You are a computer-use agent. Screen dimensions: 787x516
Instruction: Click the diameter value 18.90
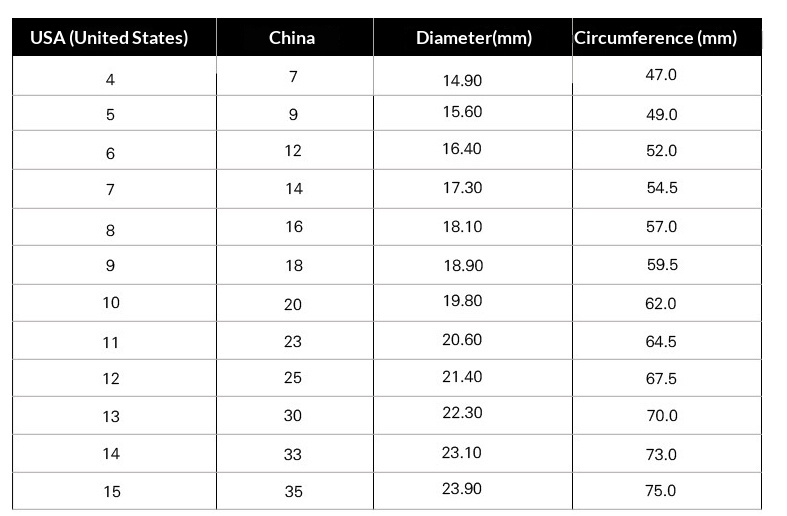coord(462,265)
